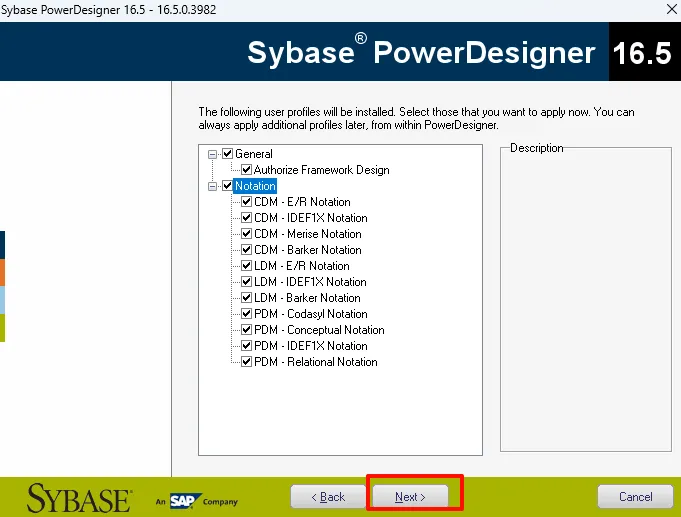The width and height of the screenshot is (681, 517).
Task: Close the PowerDesigner setup window
Action: coord(671,9)
